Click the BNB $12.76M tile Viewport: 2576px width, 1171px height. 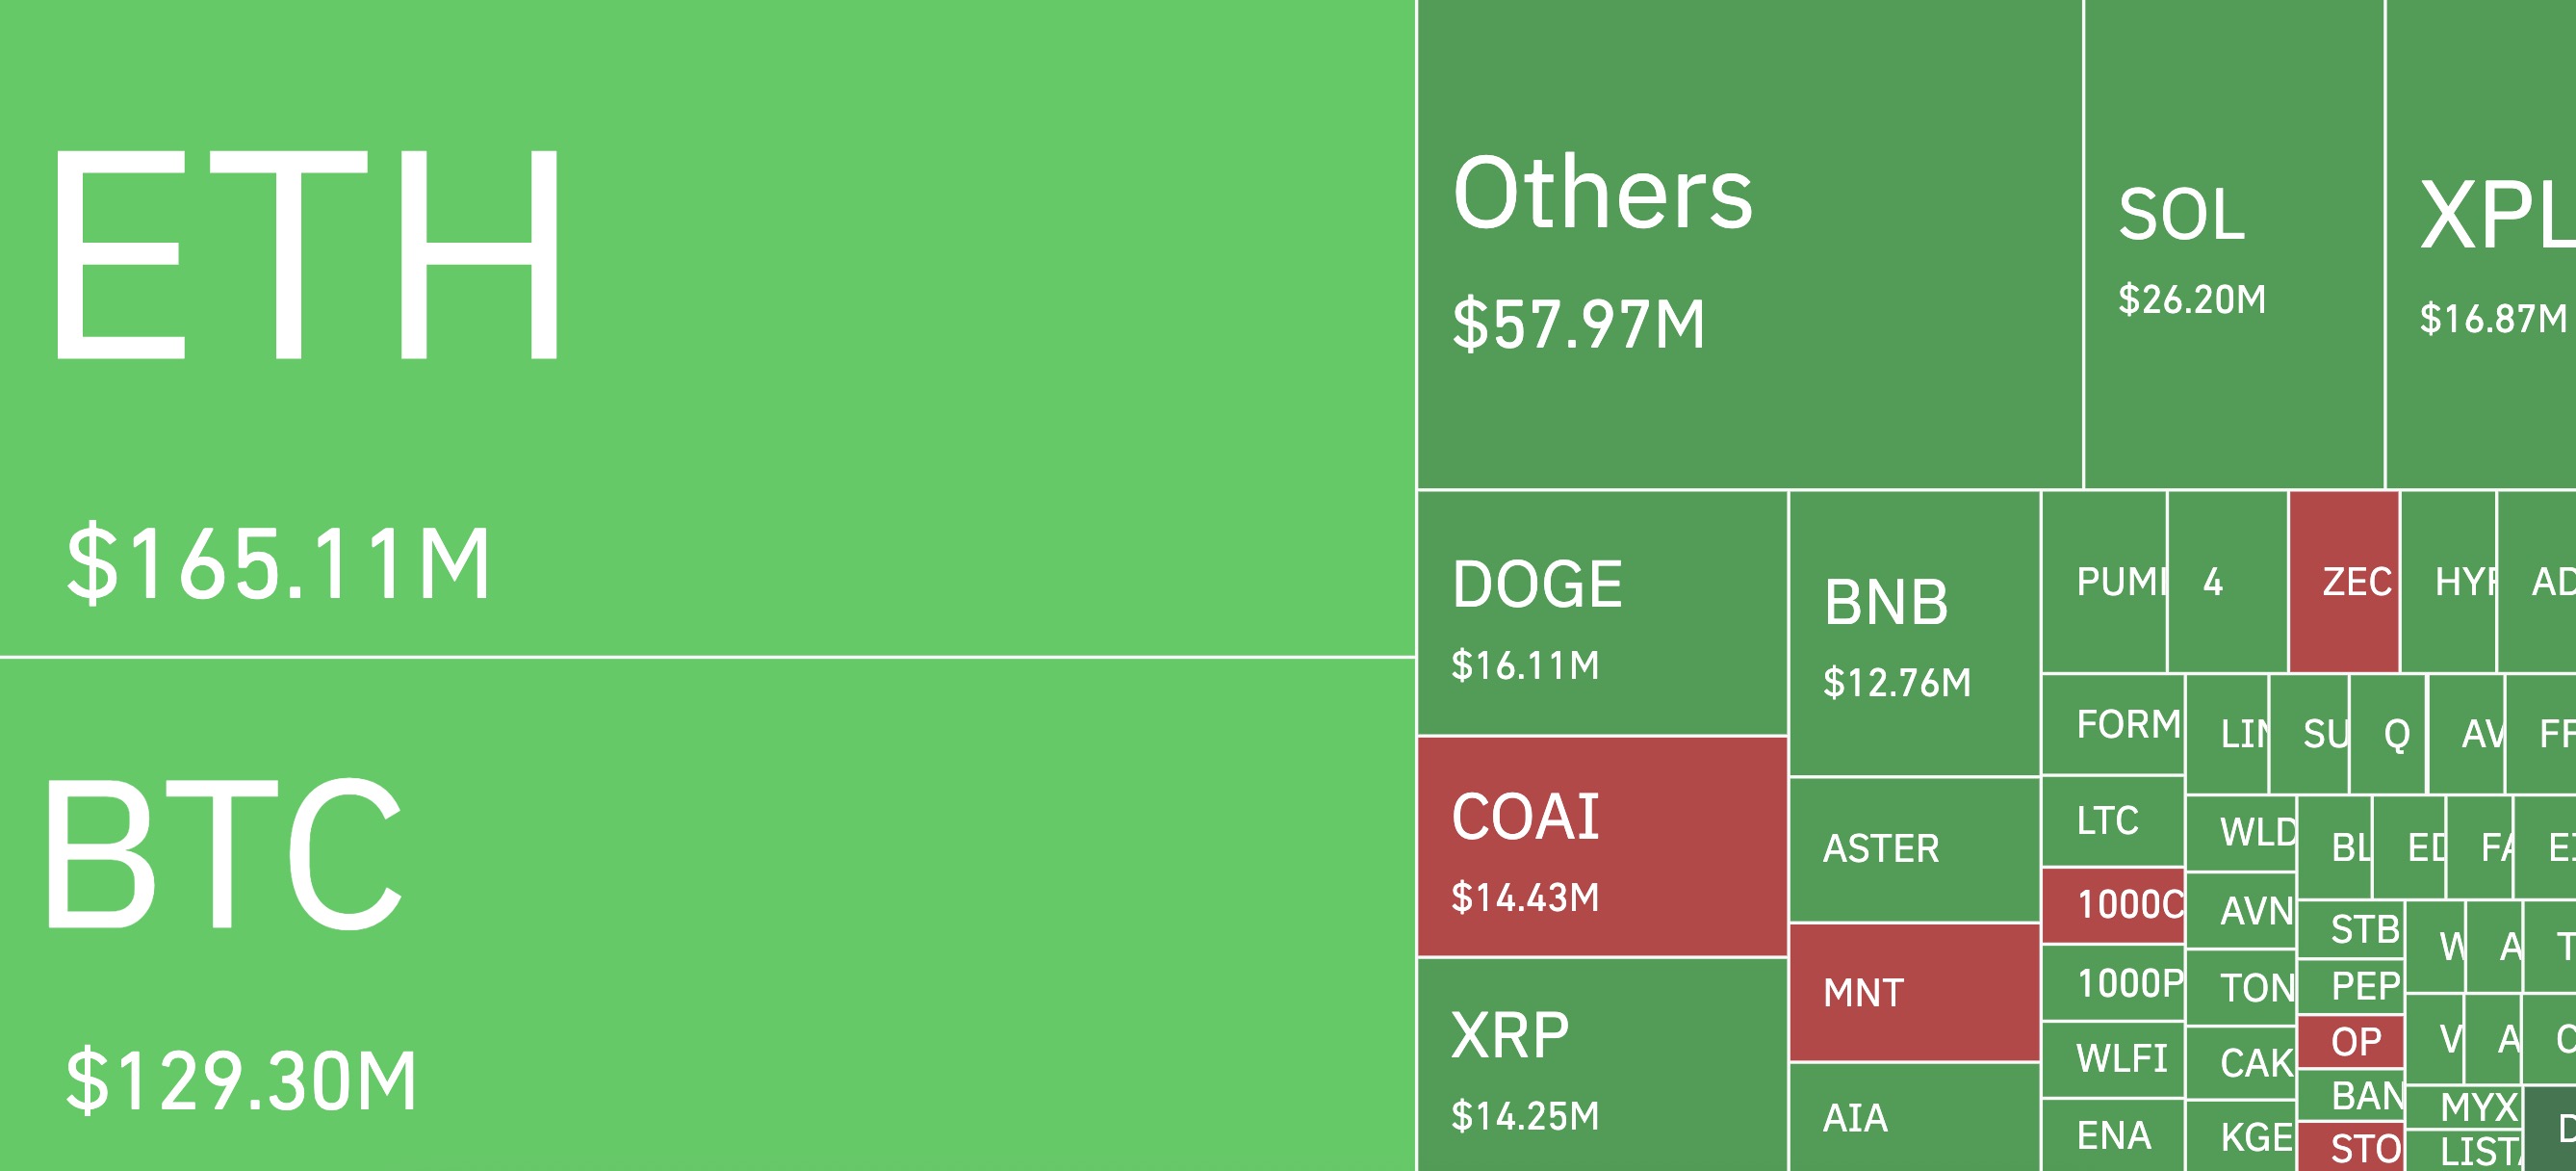(1914, 633)
